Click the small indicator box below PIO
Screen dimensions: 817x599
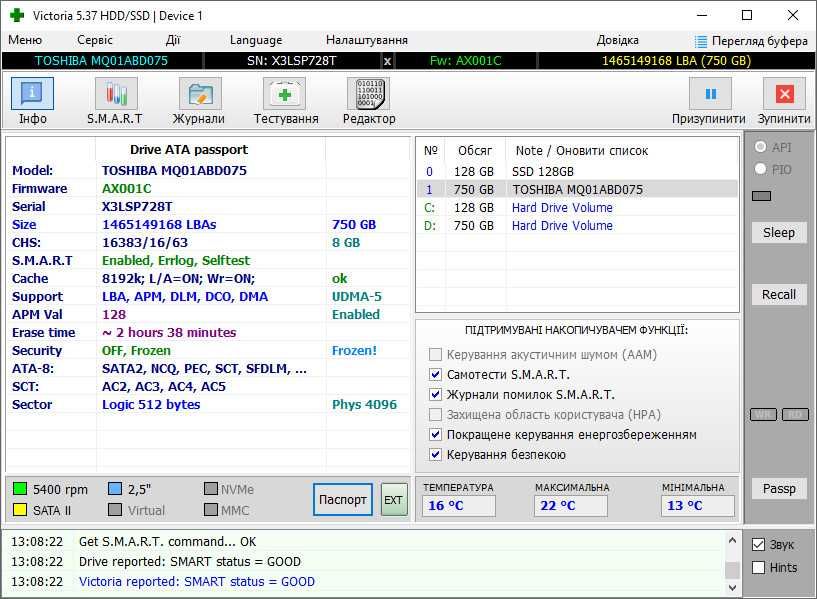pos(761,196)
